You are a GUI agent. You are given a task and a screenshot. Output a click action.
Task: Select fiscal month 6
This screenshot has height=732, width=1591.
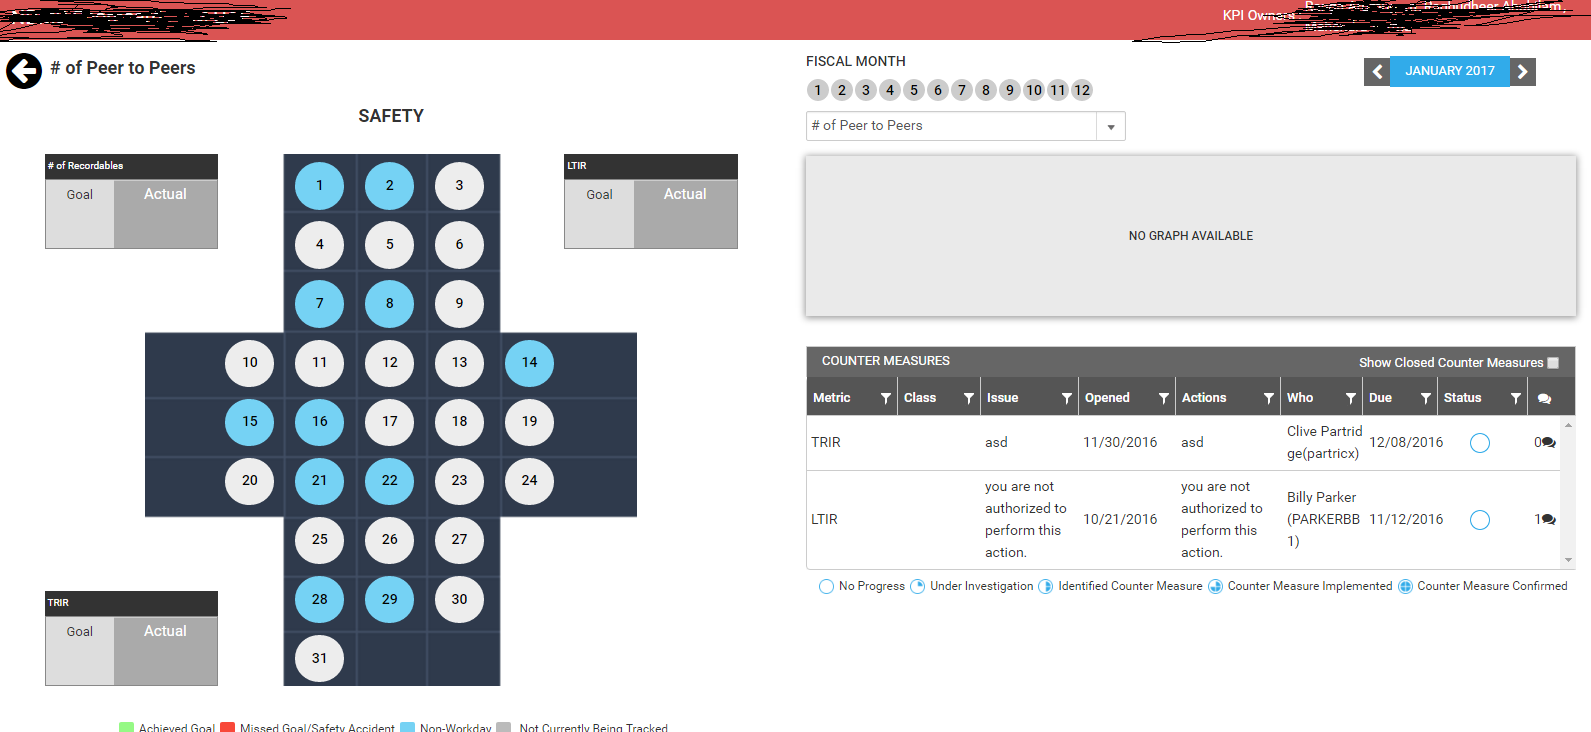pyautogui.click(x=937, y=90)
